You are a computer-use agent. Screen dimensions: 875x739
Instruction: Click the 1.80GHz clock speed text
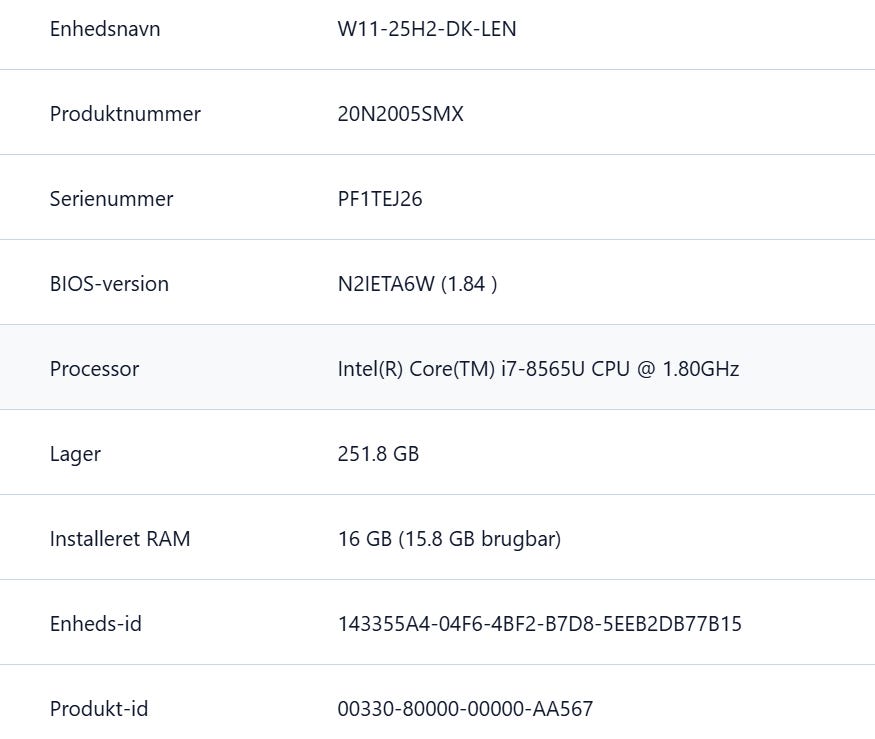point(699,369)
